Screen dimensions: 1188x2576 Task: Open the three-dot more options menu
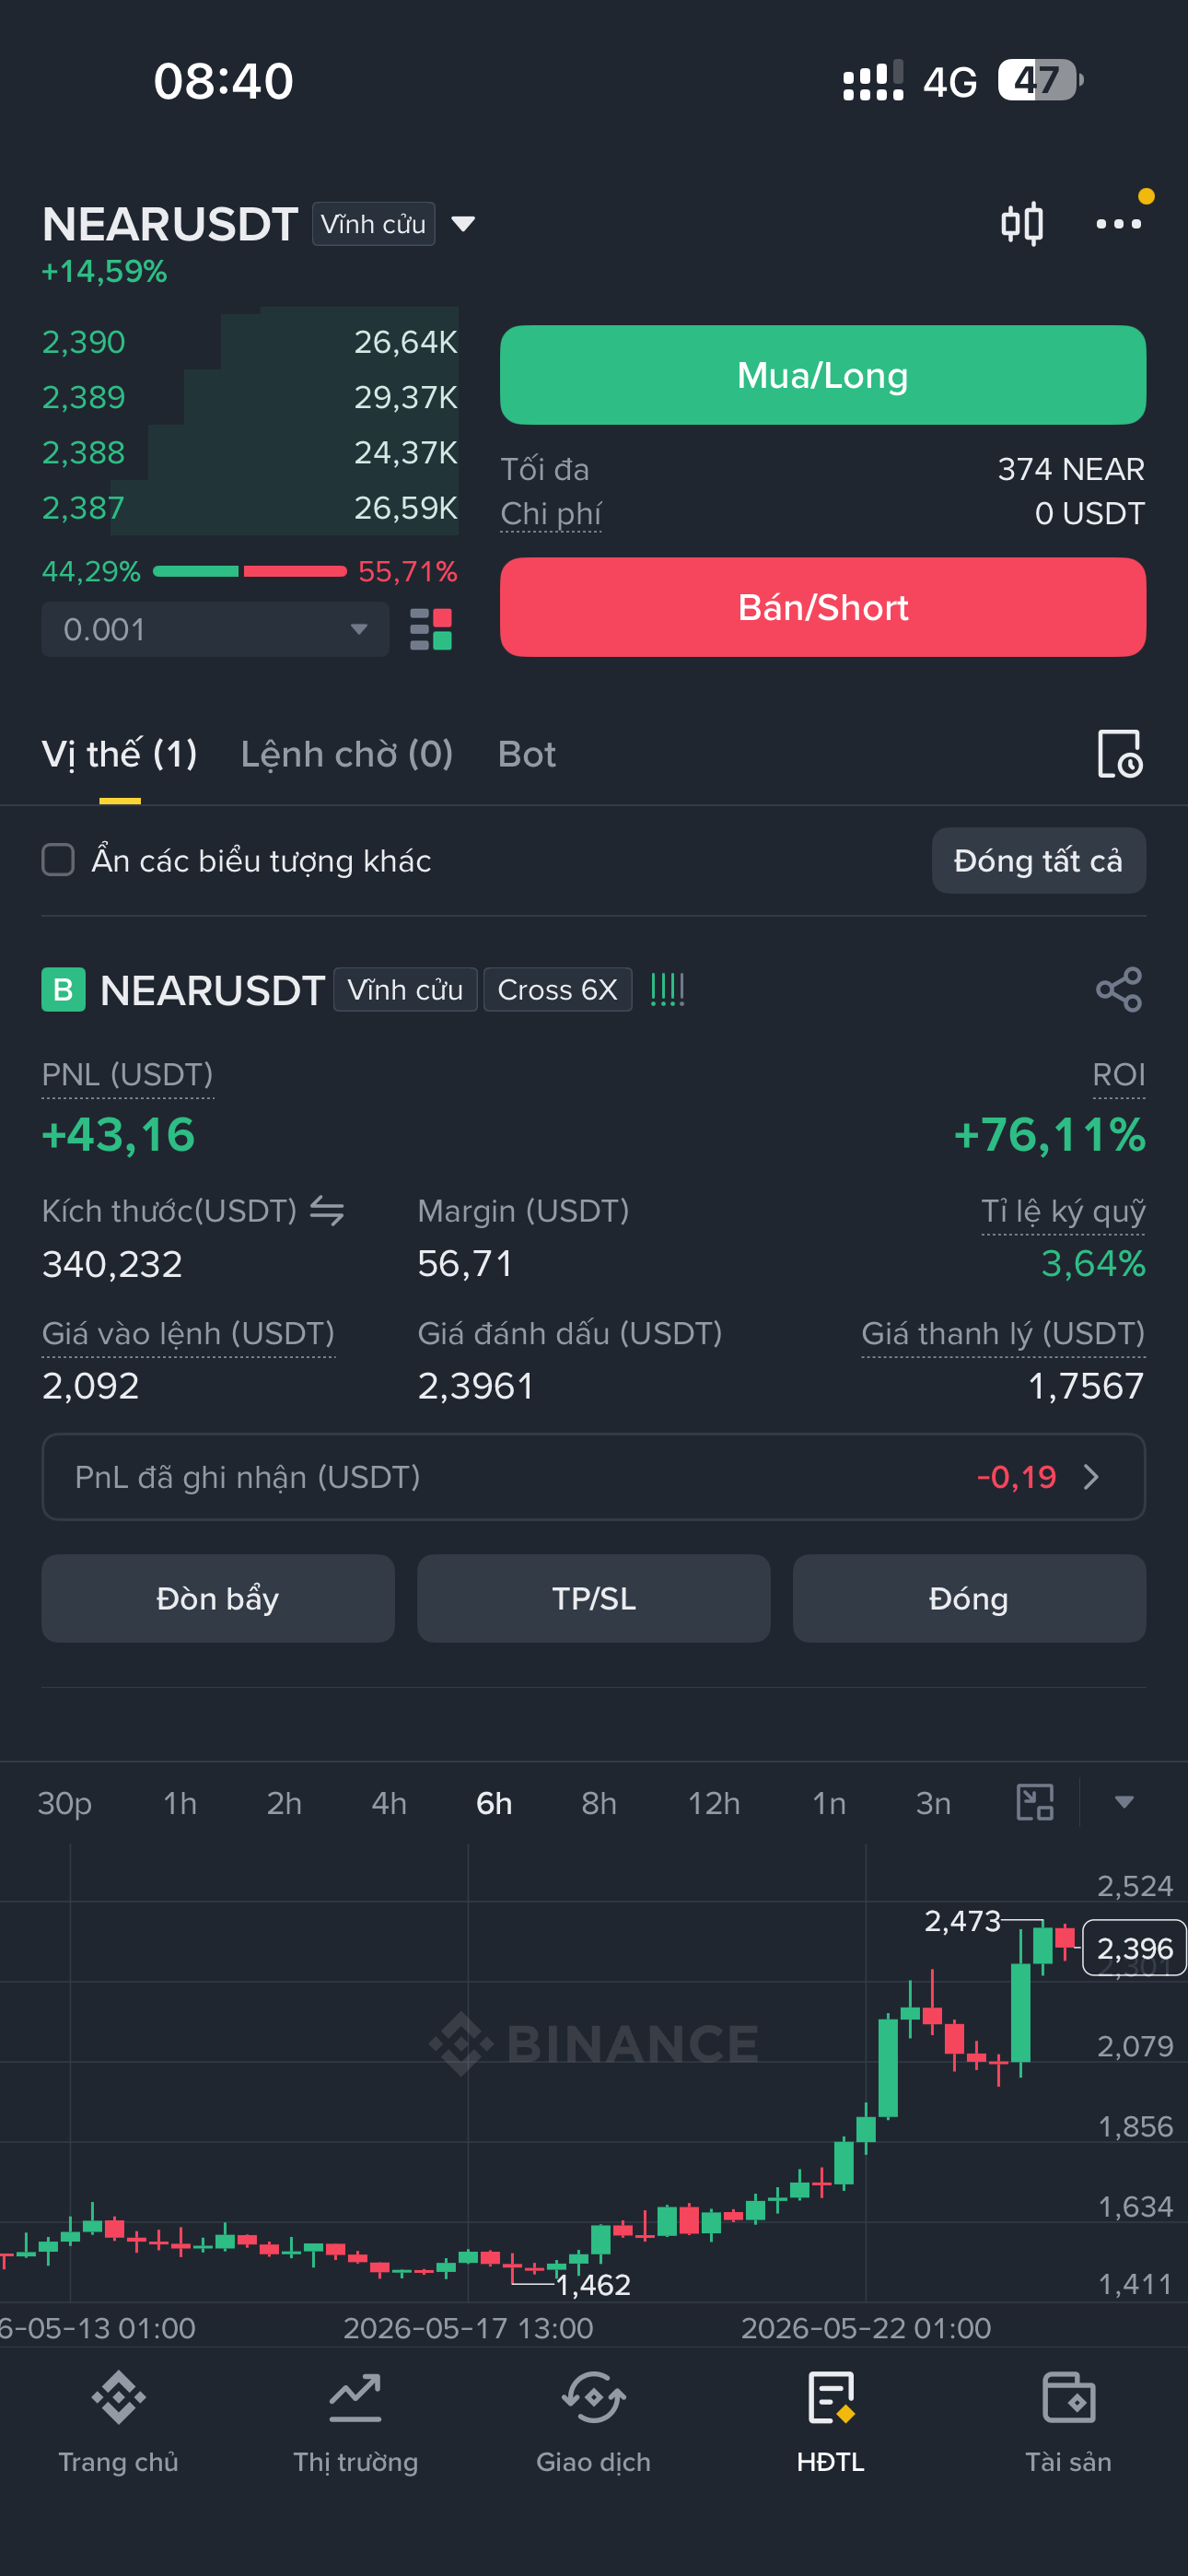(1119, 223)
